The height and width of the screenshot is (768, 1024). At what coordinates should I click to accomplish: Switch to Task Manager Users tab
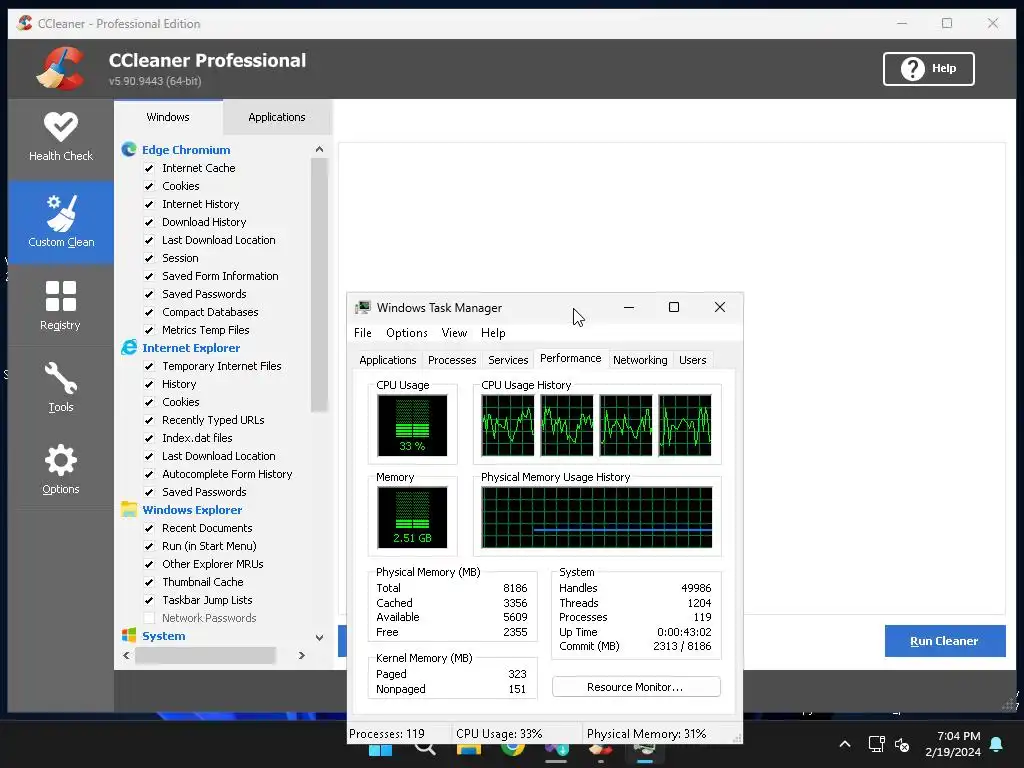pos(692,360)
